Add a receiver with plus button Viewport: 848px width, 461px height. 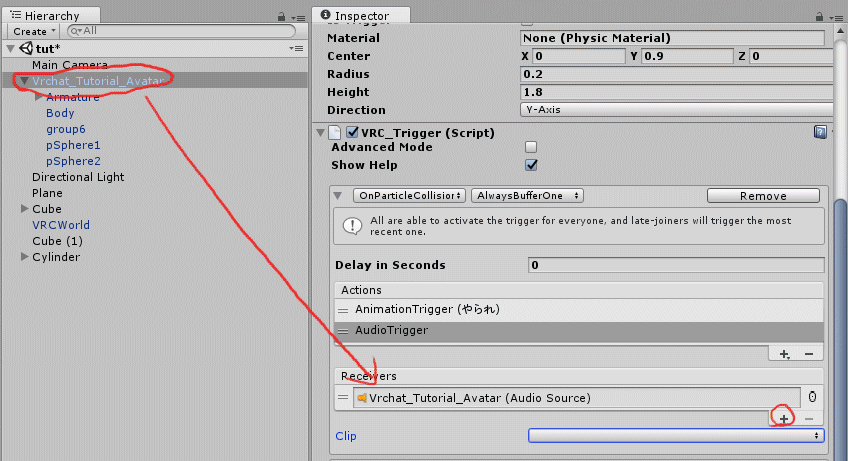(784, 419)
